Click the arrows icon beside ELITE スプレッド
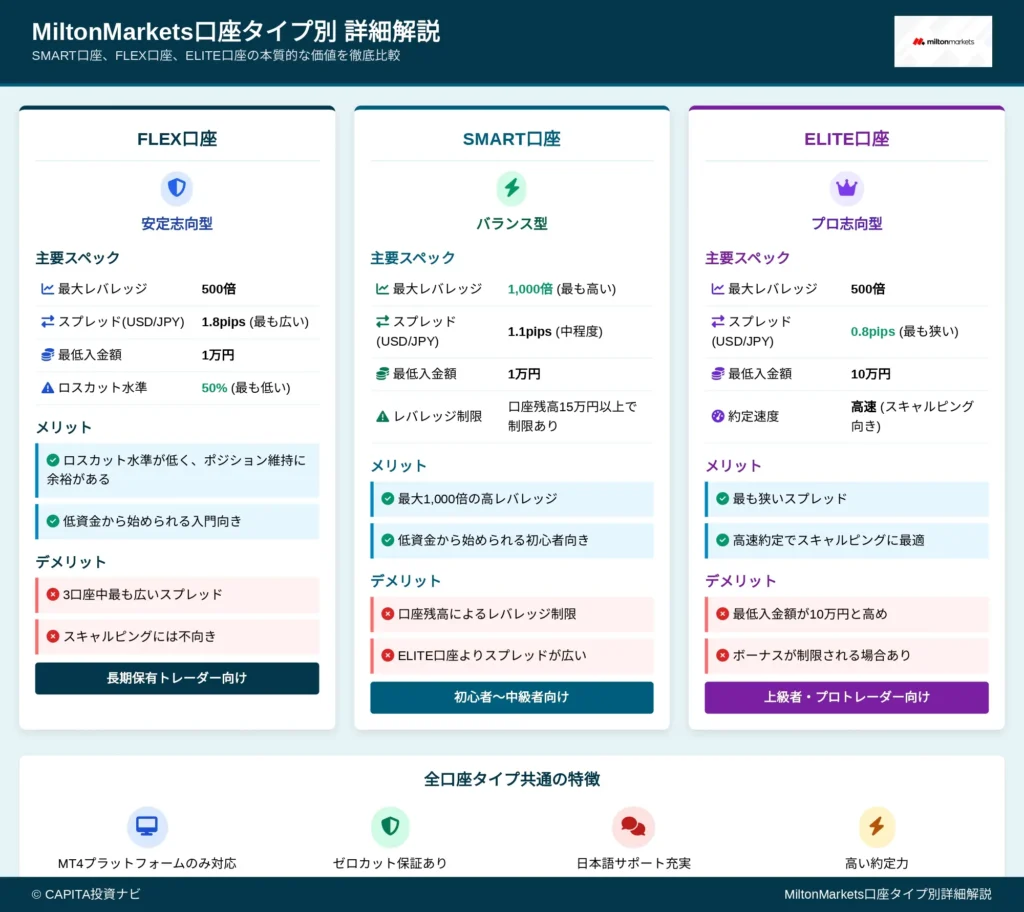The height and width of the screenshot is (912, 1024). pos(718,321)
